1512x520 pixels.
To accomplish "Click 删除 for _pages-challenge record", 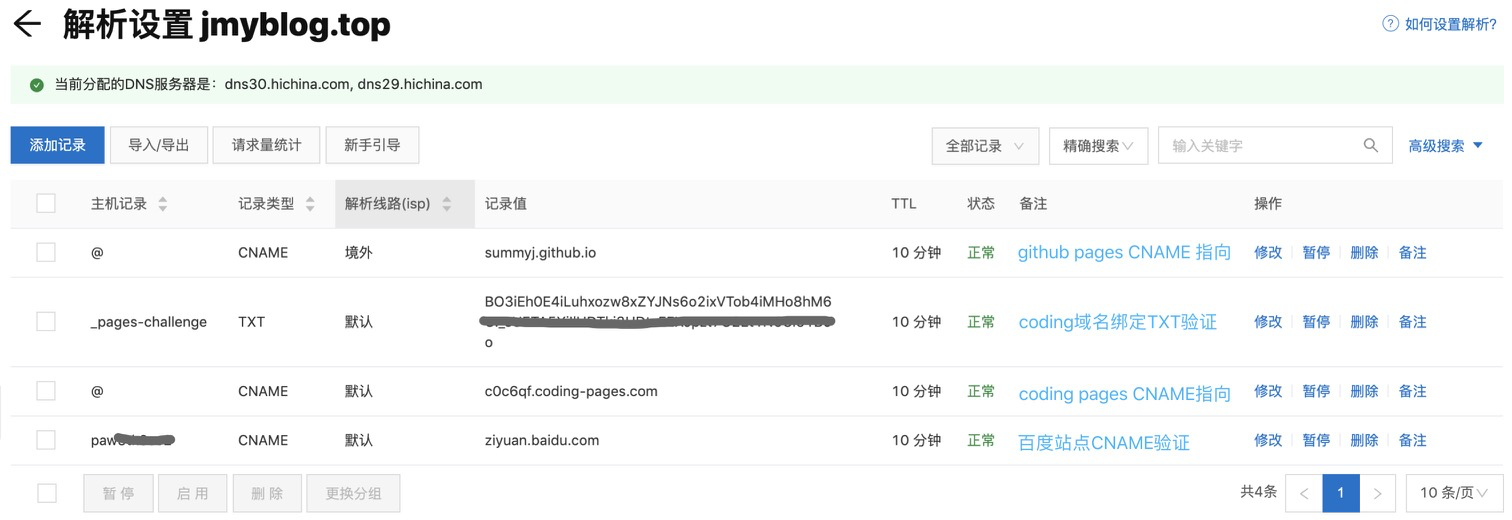I will [1364, 322].
